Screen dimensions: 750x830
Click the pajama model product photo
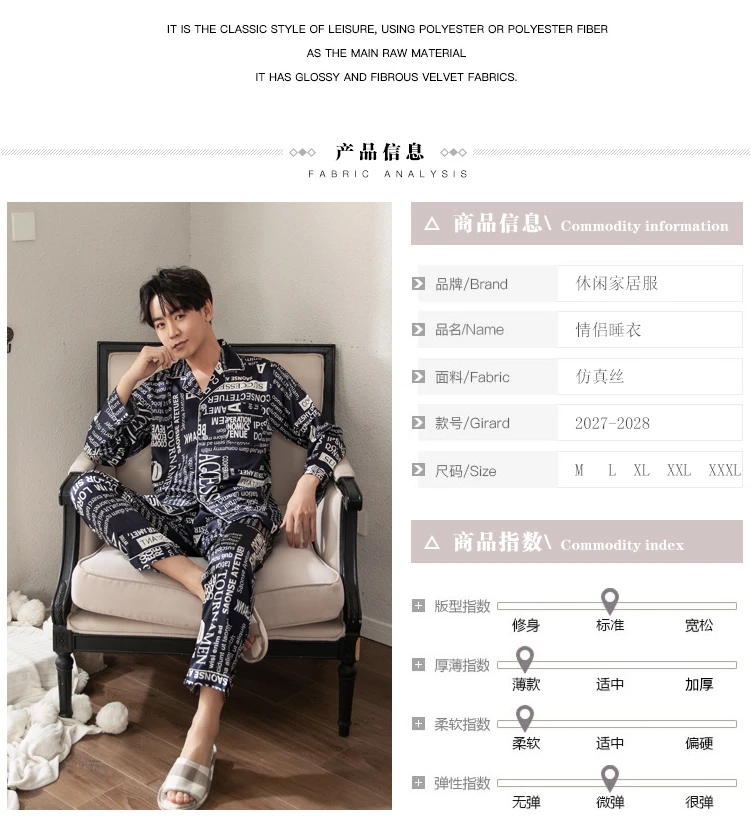[200, 506]
